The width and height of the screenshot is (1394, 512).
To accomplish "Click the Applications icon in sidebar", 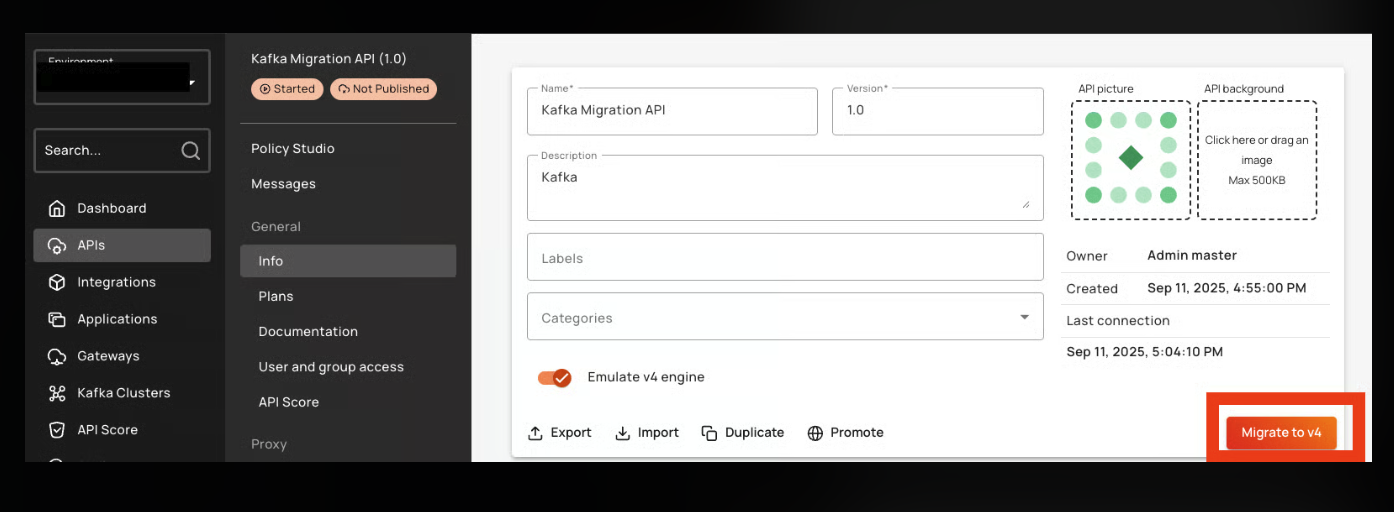I will 57,319.
